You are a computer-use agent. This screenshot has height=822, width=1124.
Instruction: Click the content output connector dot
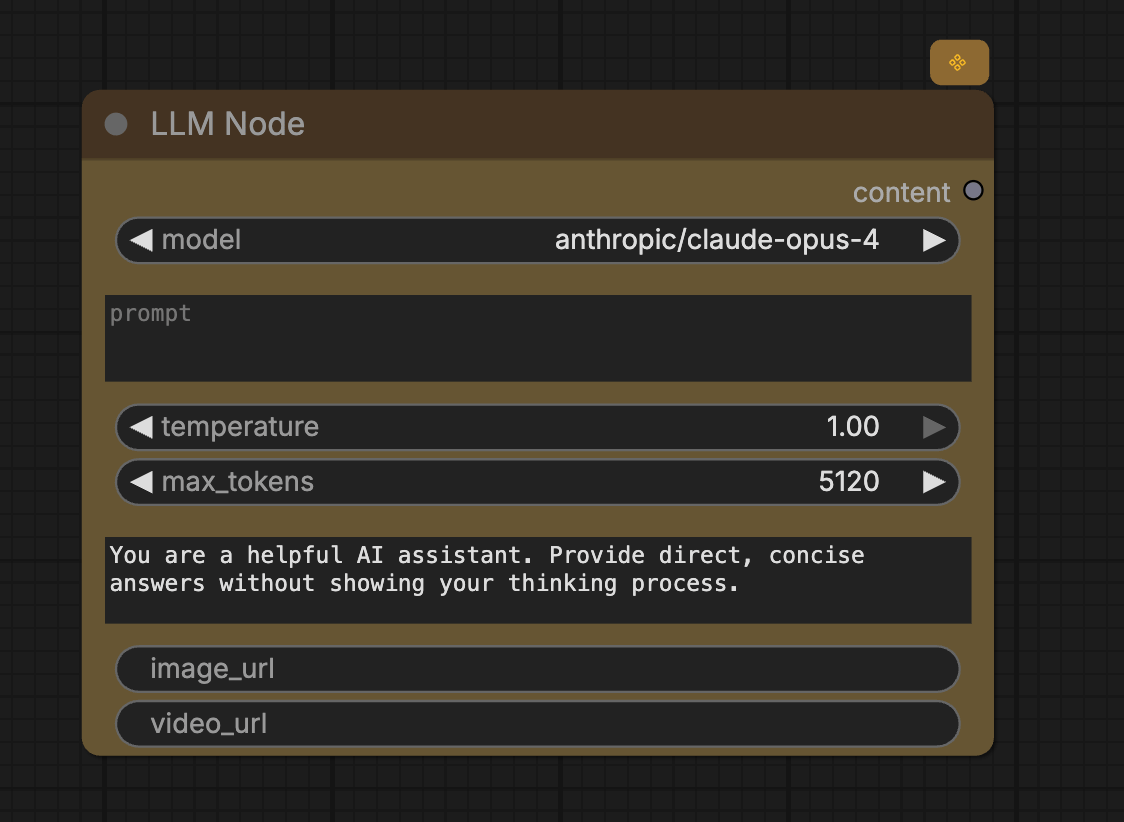pyautogui.click(x=973, y=191)
